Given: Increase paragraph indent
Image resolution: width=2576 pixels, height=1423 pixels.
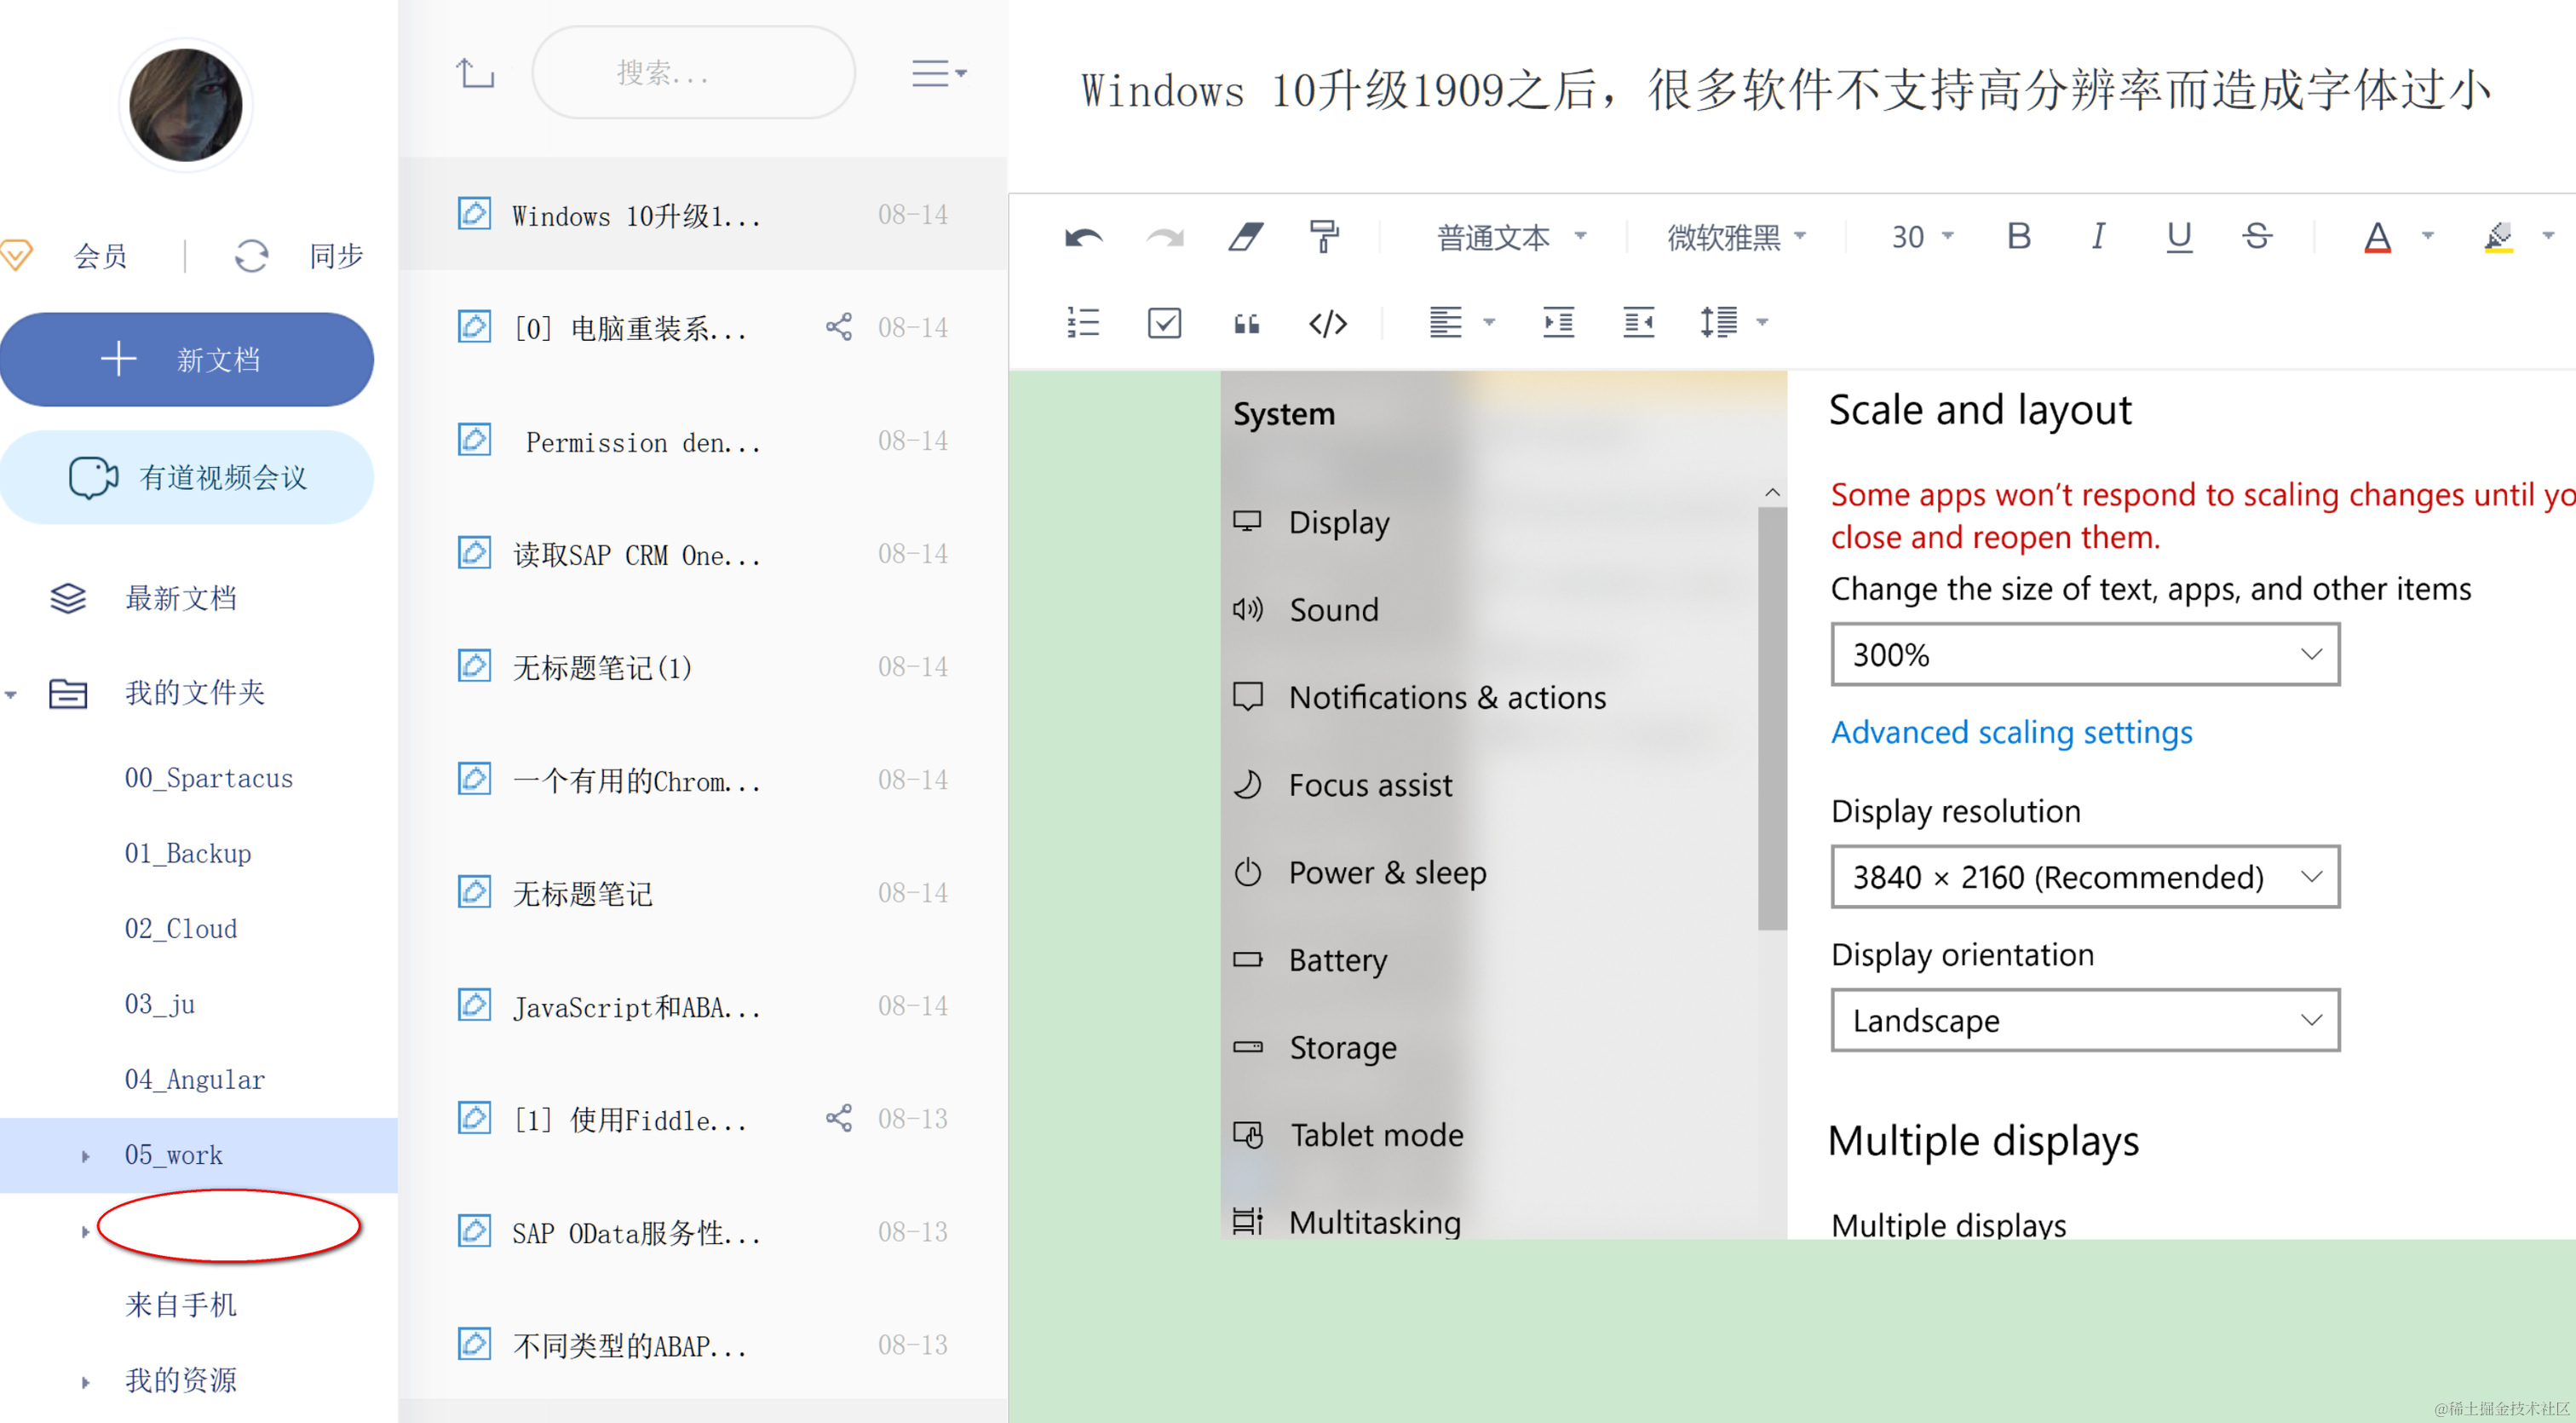Looking at the screenshot, I should click(x=1557, y=323).
